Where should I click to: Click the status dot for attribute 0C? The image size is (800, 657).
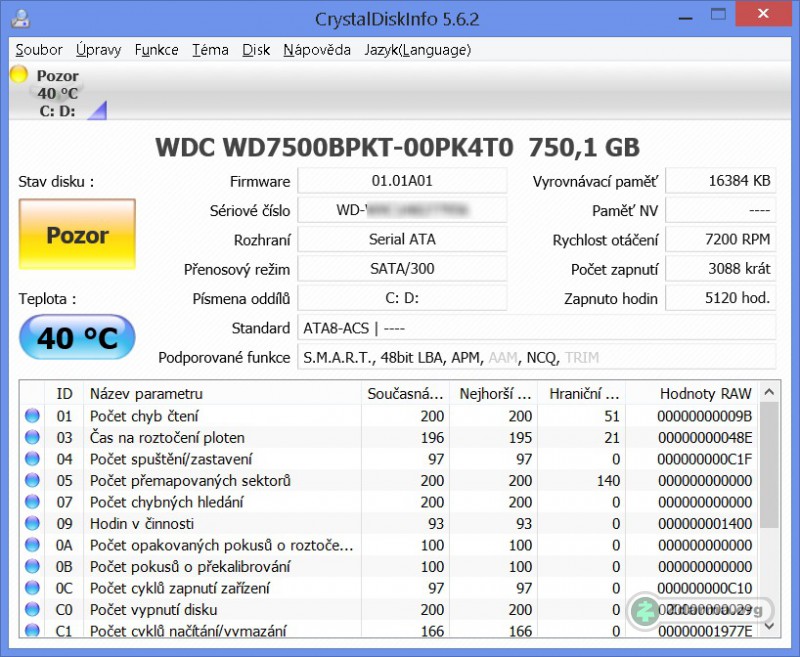(x=32, y=588)
